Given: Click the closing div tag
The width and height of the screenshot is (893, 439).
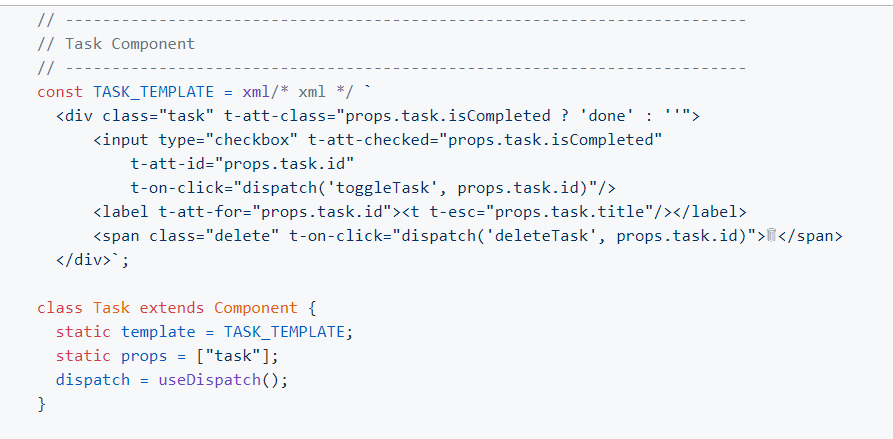Looking at the screenshot, I should tap(88, 259).
